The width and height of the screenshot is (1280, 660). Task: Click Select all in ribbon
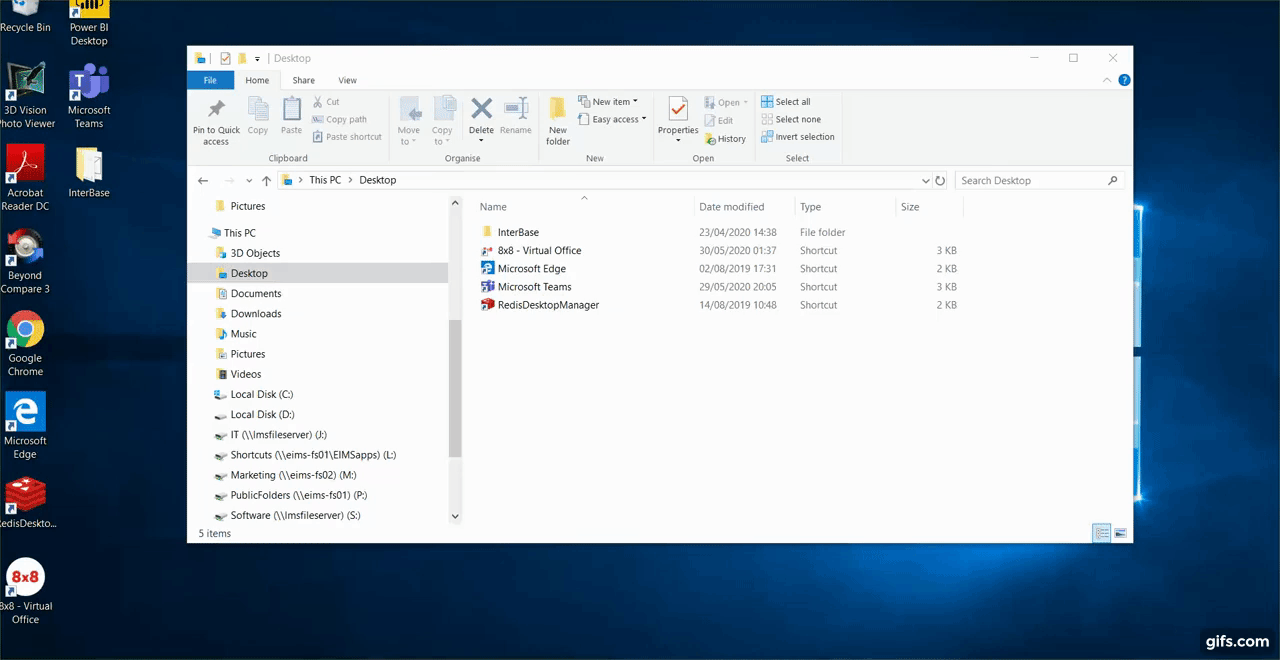[785, 102]
